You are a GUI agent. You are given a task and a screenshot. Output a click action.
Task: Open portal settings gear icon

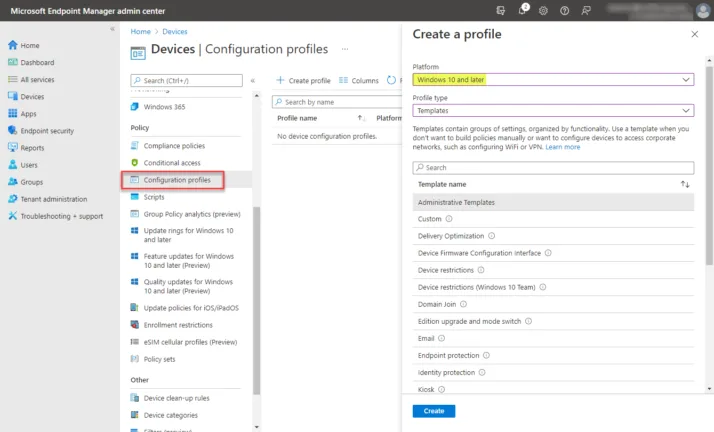(543, 10)
